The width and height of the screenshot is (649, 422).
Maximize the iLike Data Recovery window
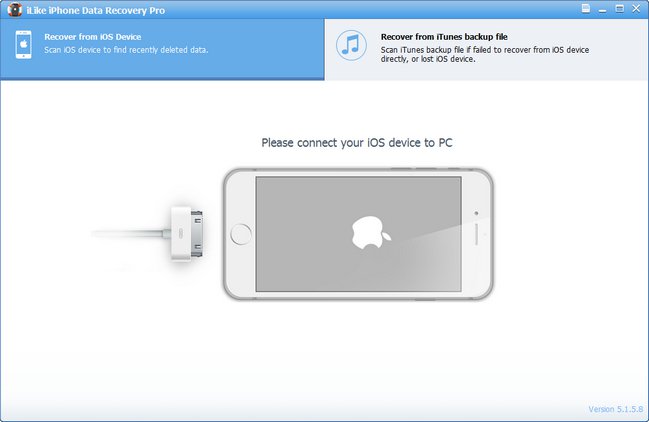620,9
